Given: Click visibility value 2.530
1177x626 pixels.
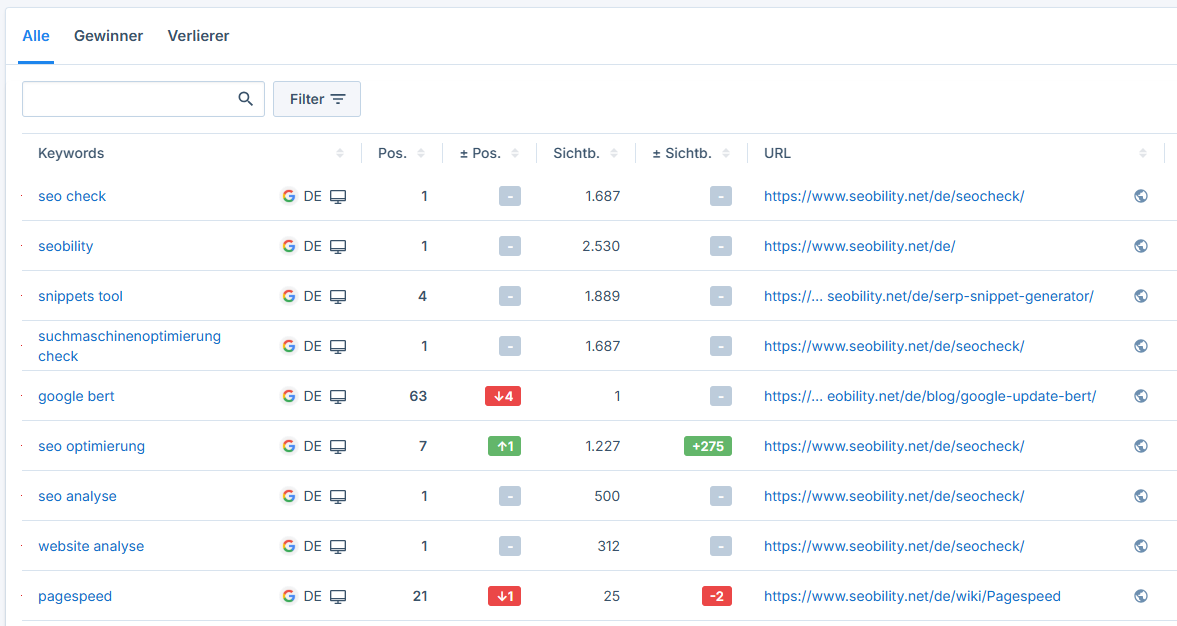Looking at the screenshot, I should coord(601,246).
